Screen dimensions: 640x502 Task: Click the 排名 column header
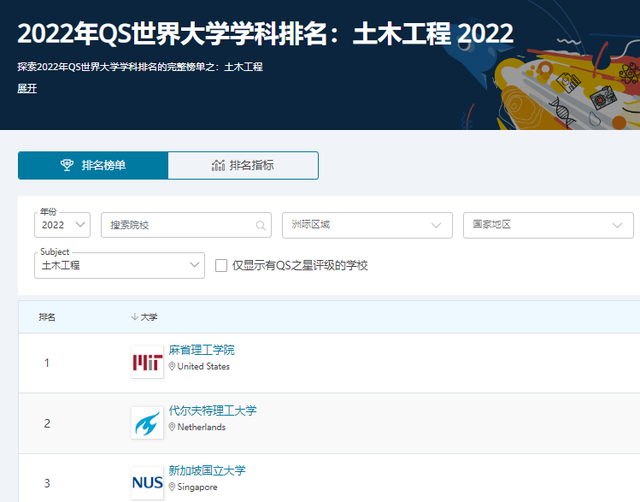(47, 317)
